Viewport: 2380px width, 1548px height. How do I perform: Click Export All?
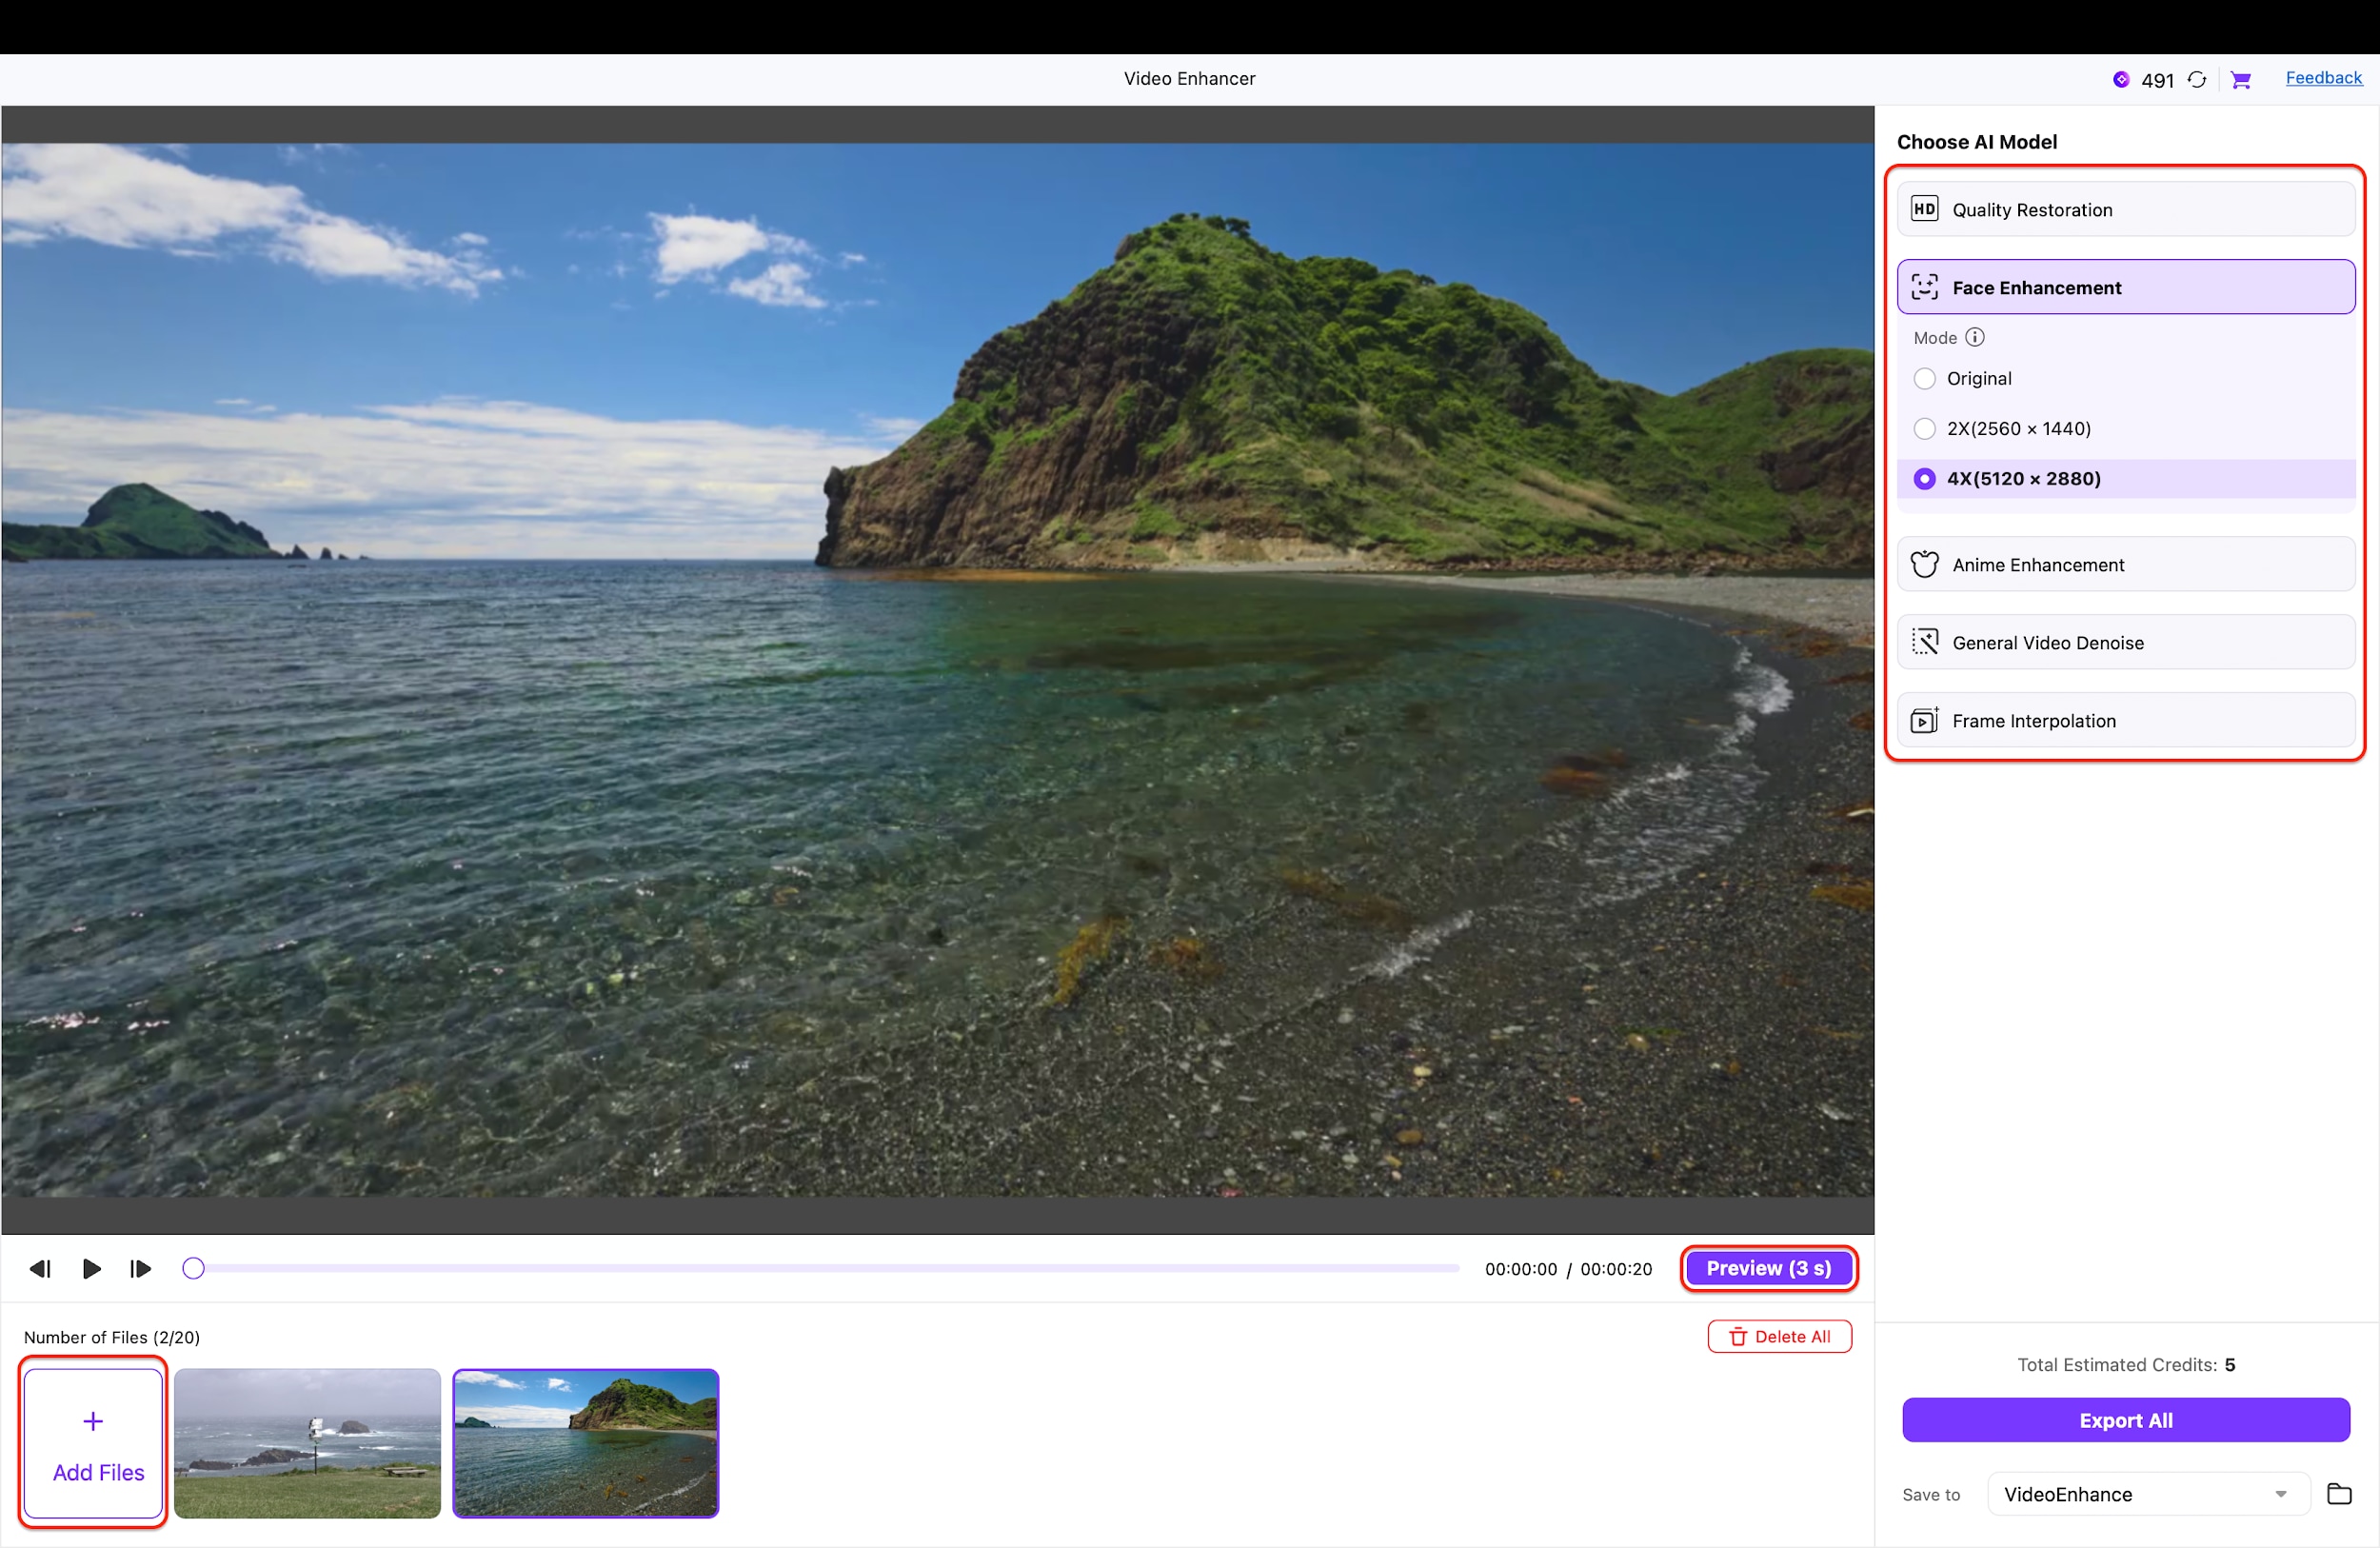point(2125,1420)
